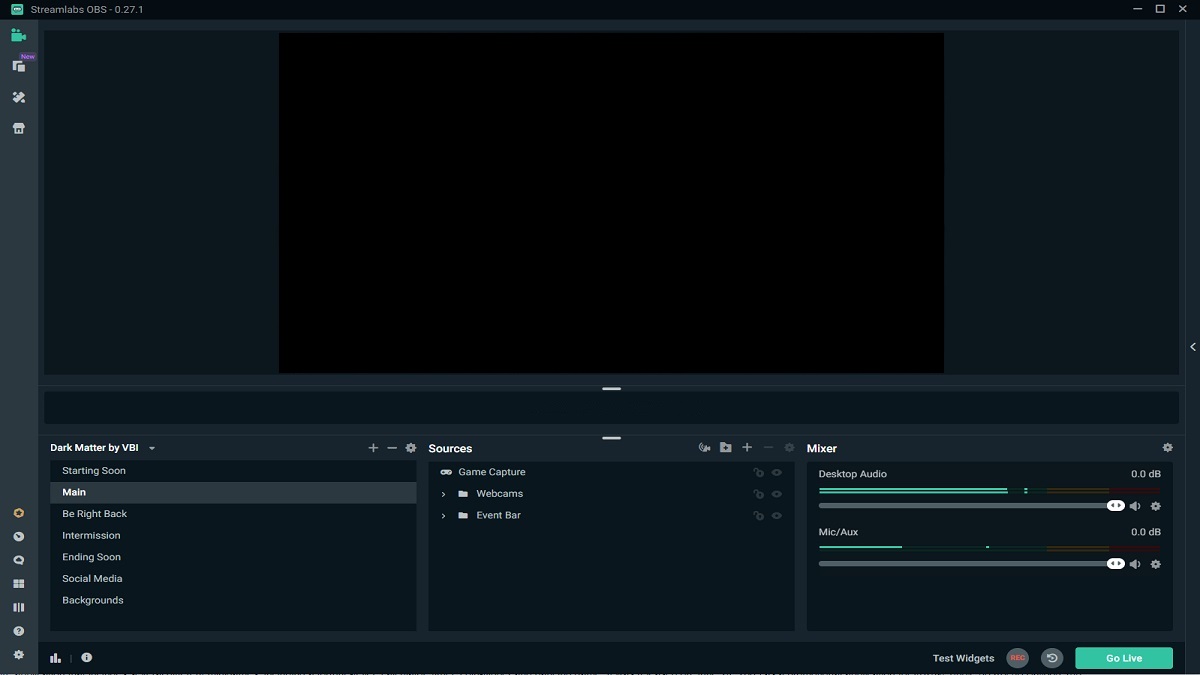
Task: Click the Go Live button
Action: click(1123, 657)
